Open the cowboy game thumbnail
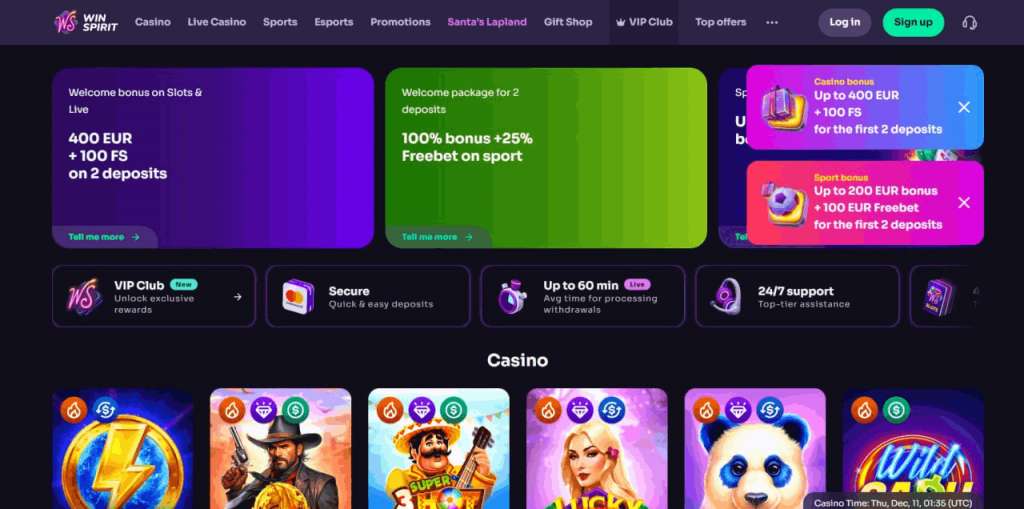The height and width of the screenshot is (509, 1024). [x=281, y=449]
